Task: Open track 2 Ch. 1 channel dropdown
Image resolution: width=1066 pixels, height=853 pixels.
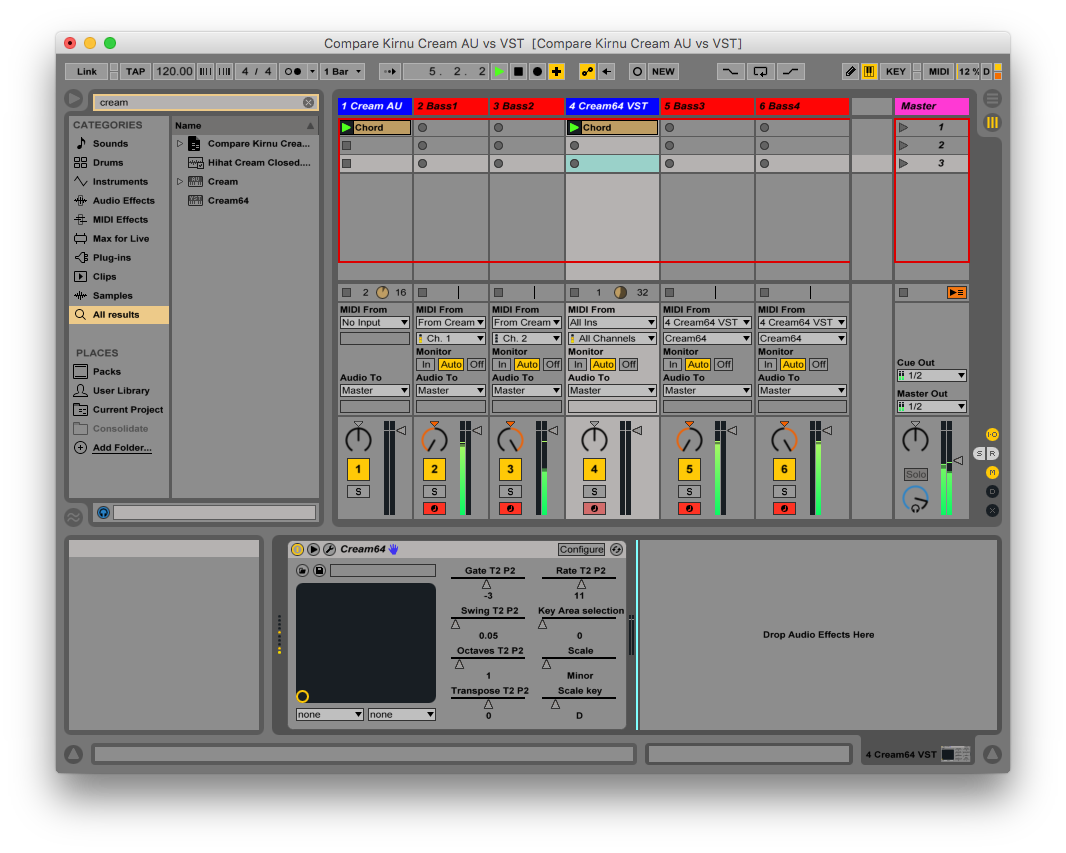Action: click(x=451, y=338)
